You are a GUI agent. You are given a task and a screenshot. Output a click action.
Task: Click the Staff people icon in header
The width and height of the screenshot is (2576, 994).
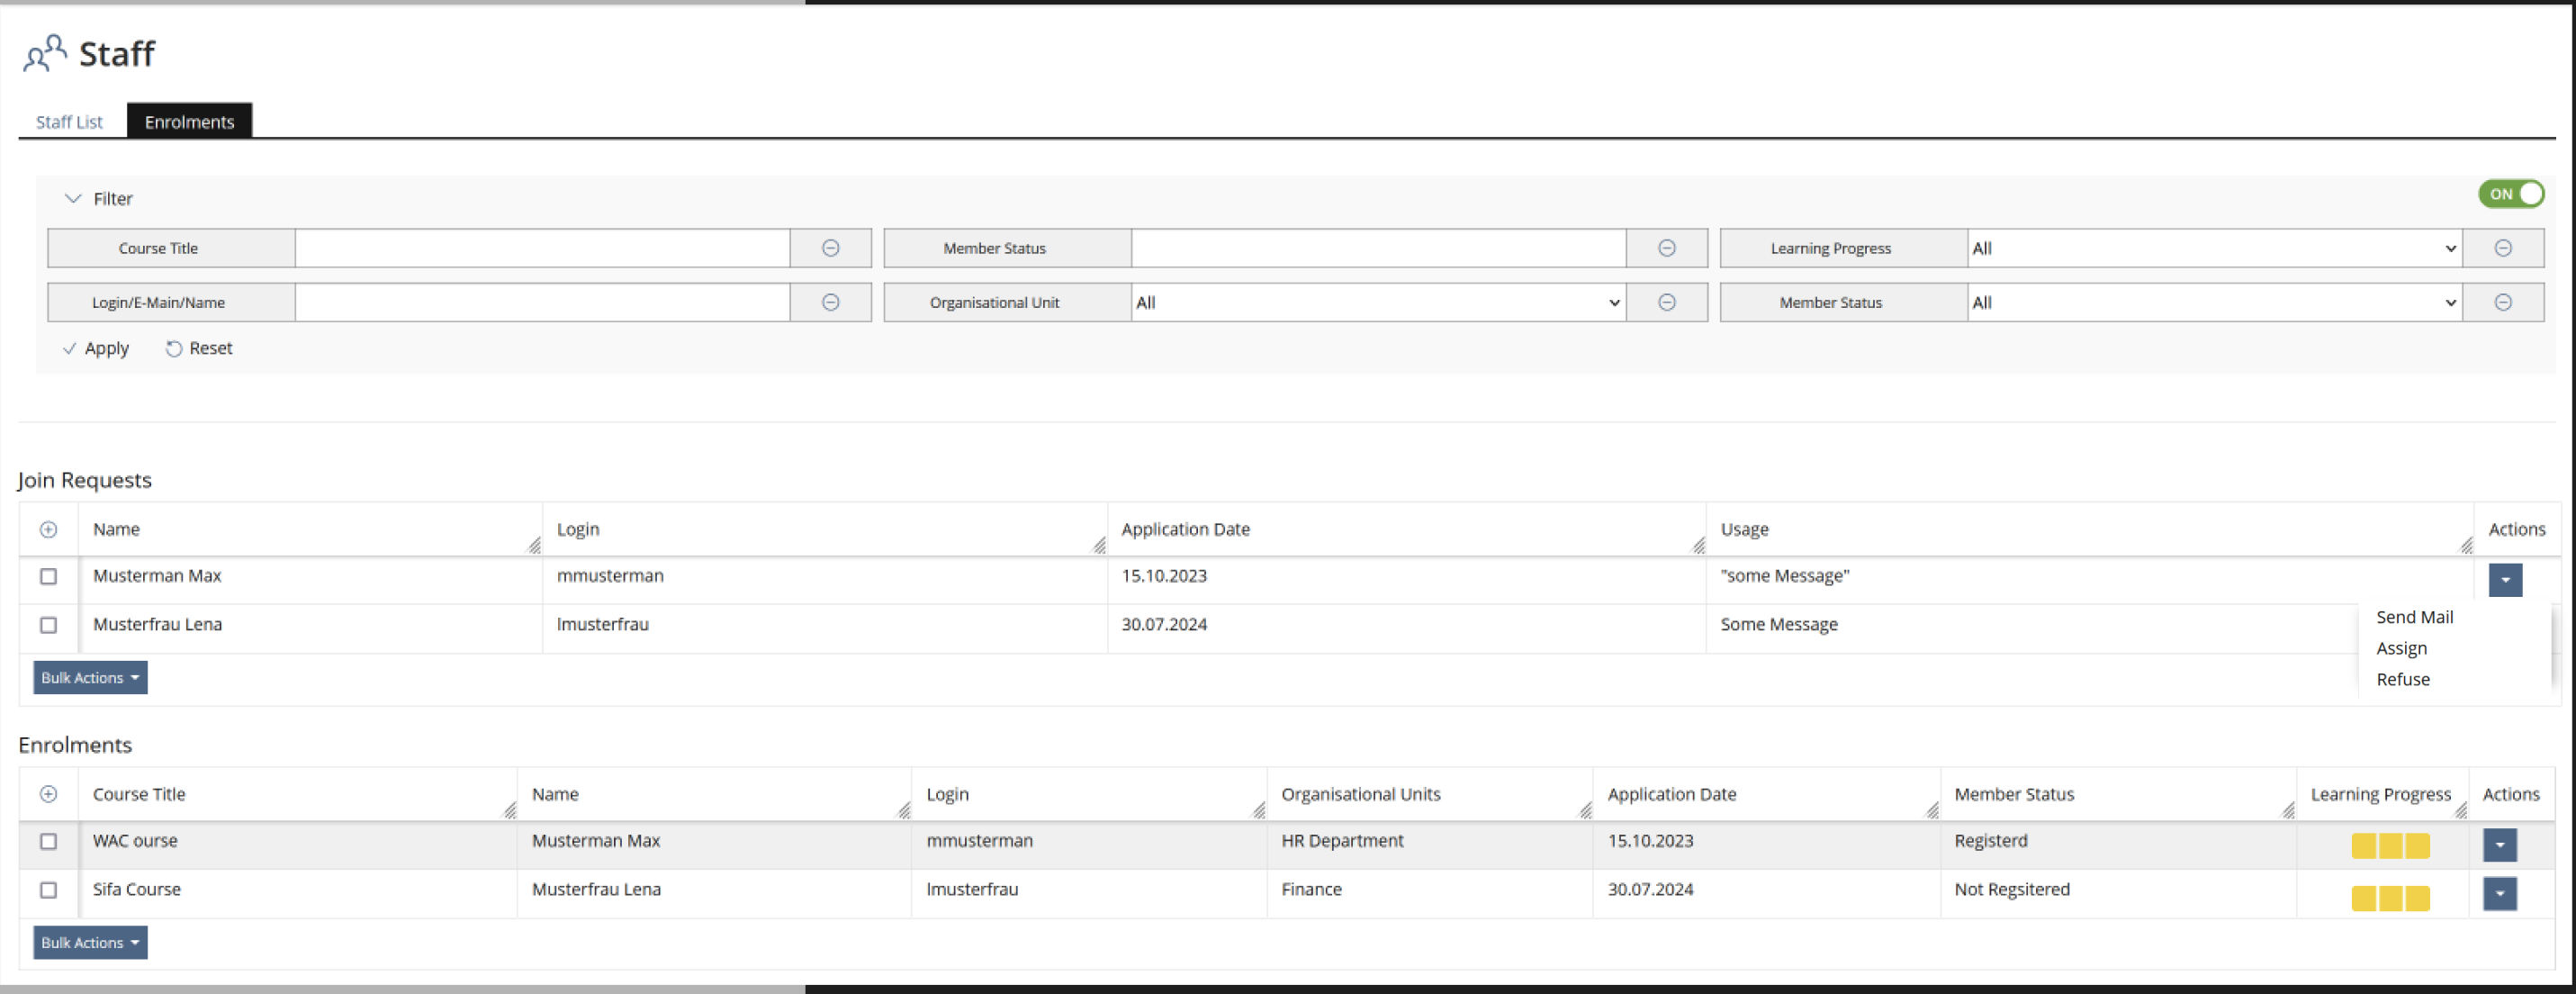point(45,53)
